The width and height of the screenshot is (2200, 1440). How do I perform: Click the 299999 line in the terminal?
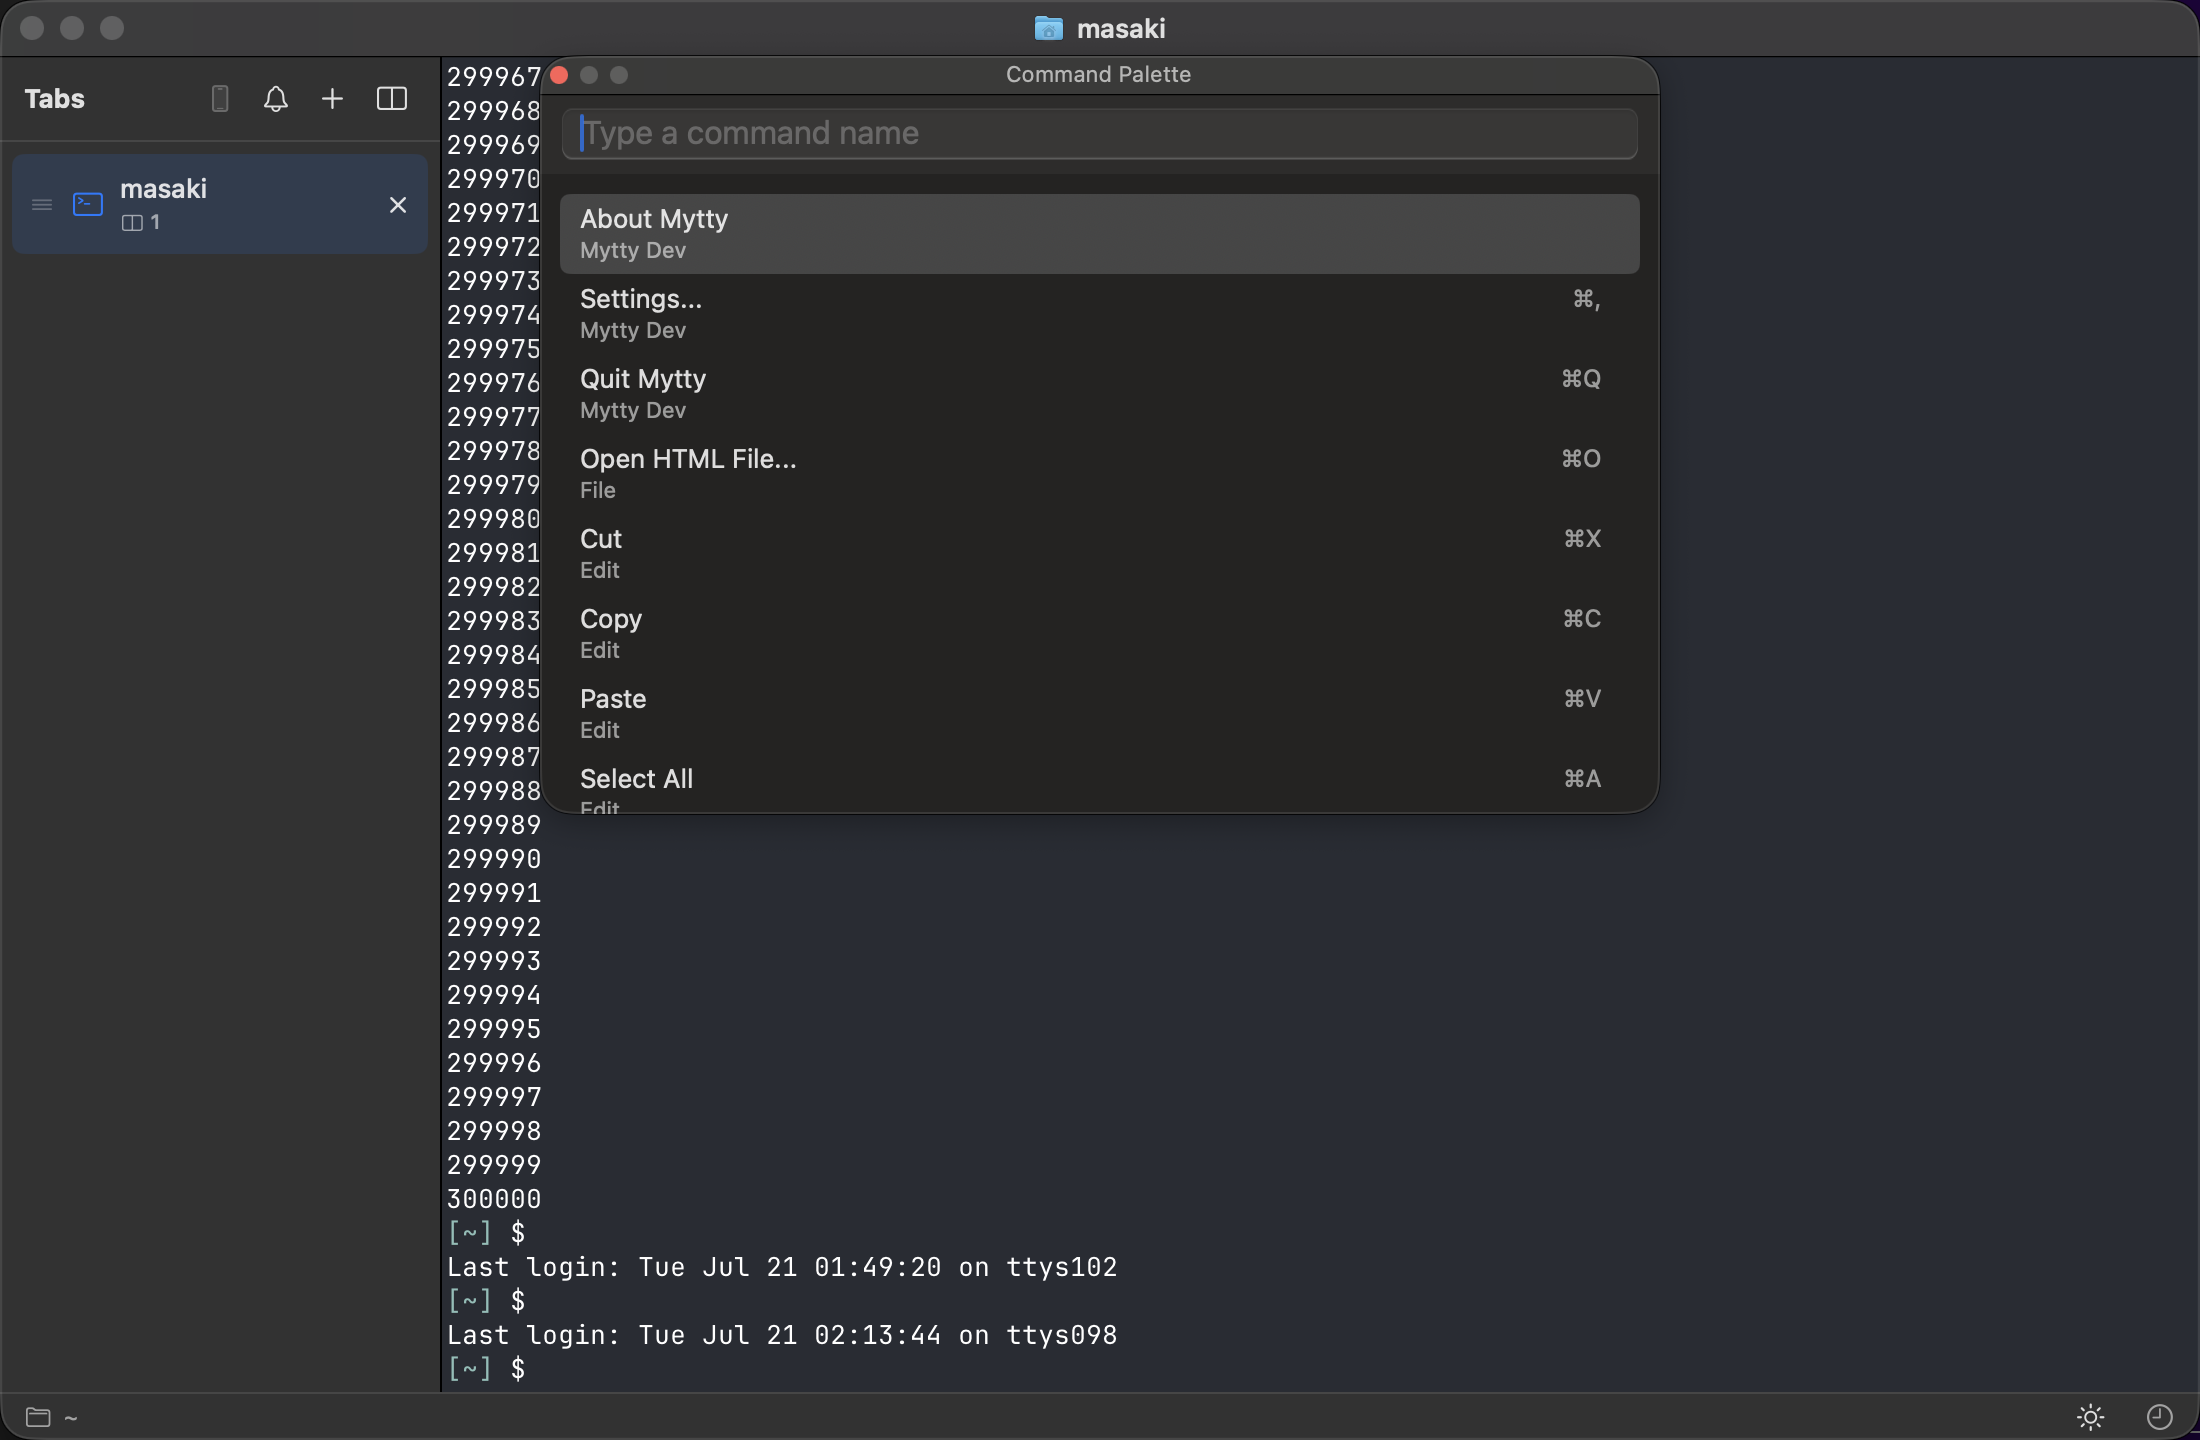pyautogui.click(x=494, y=1165)
